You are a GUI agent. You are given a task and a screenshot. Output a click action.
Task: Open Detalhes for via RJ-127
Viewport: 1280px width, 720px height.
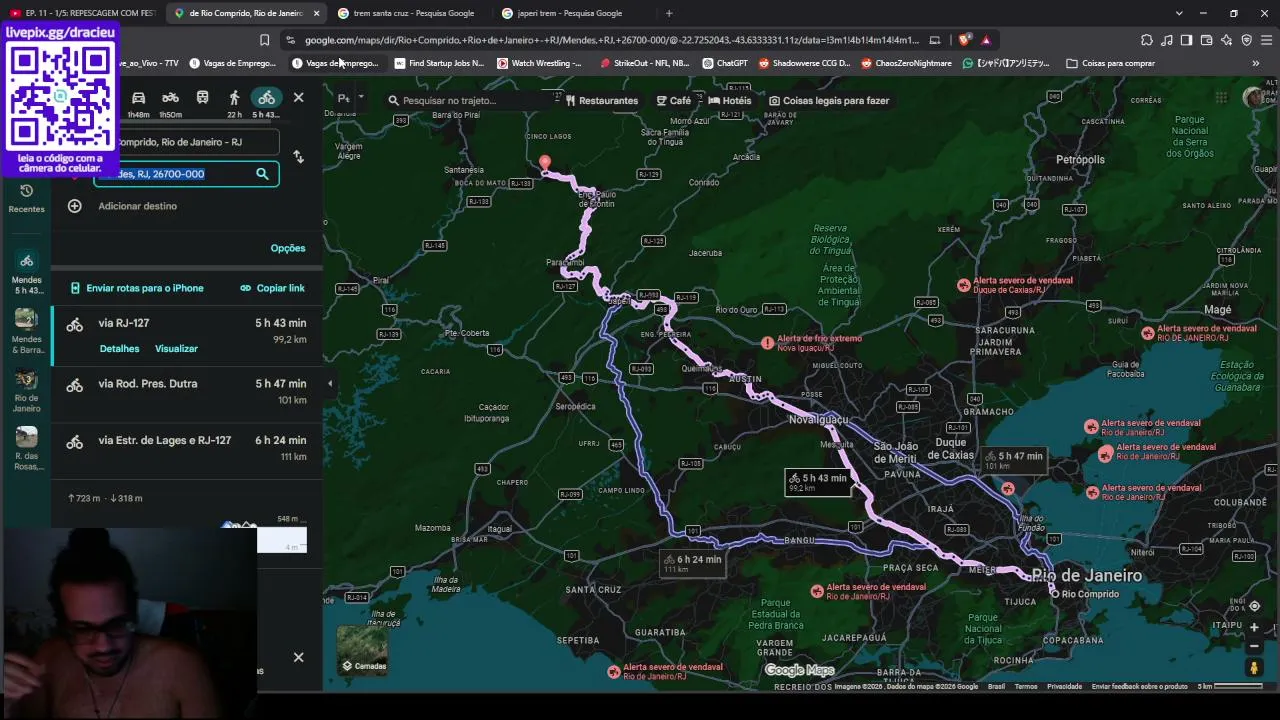[120, 349]
